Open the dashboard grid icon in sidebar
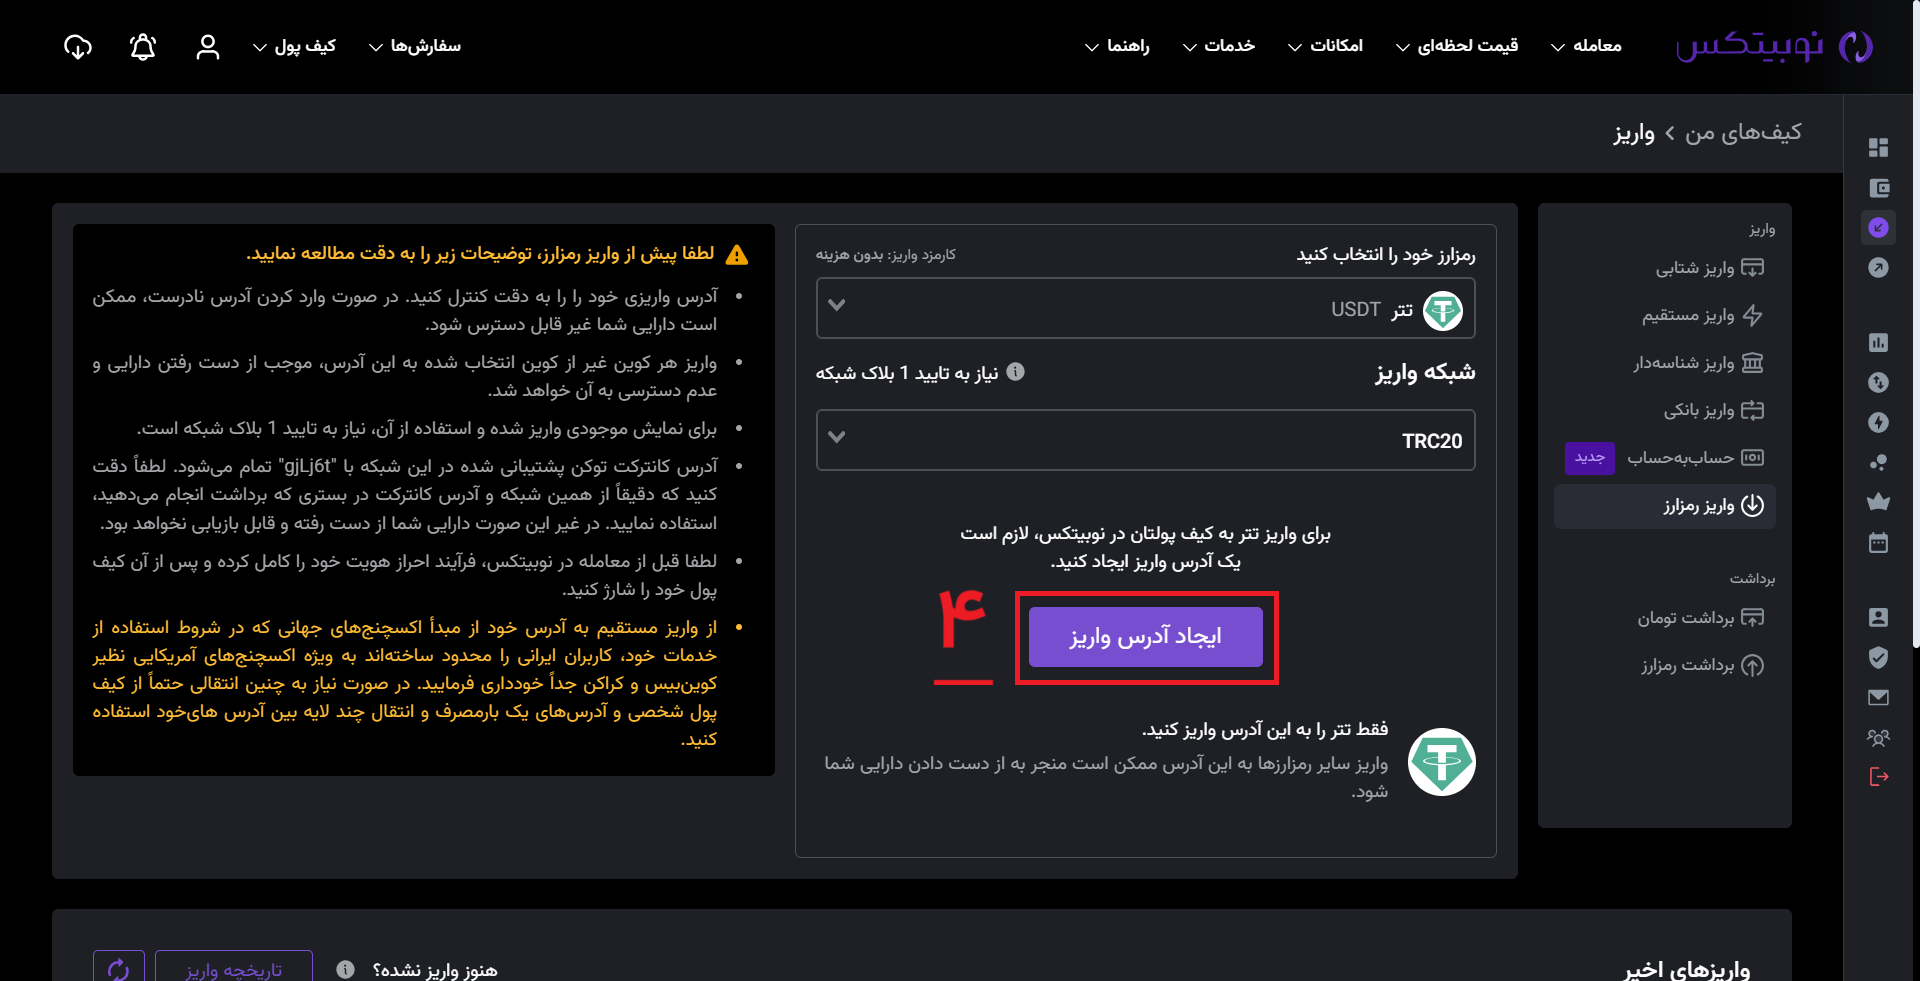 (x=1878, y=147)
